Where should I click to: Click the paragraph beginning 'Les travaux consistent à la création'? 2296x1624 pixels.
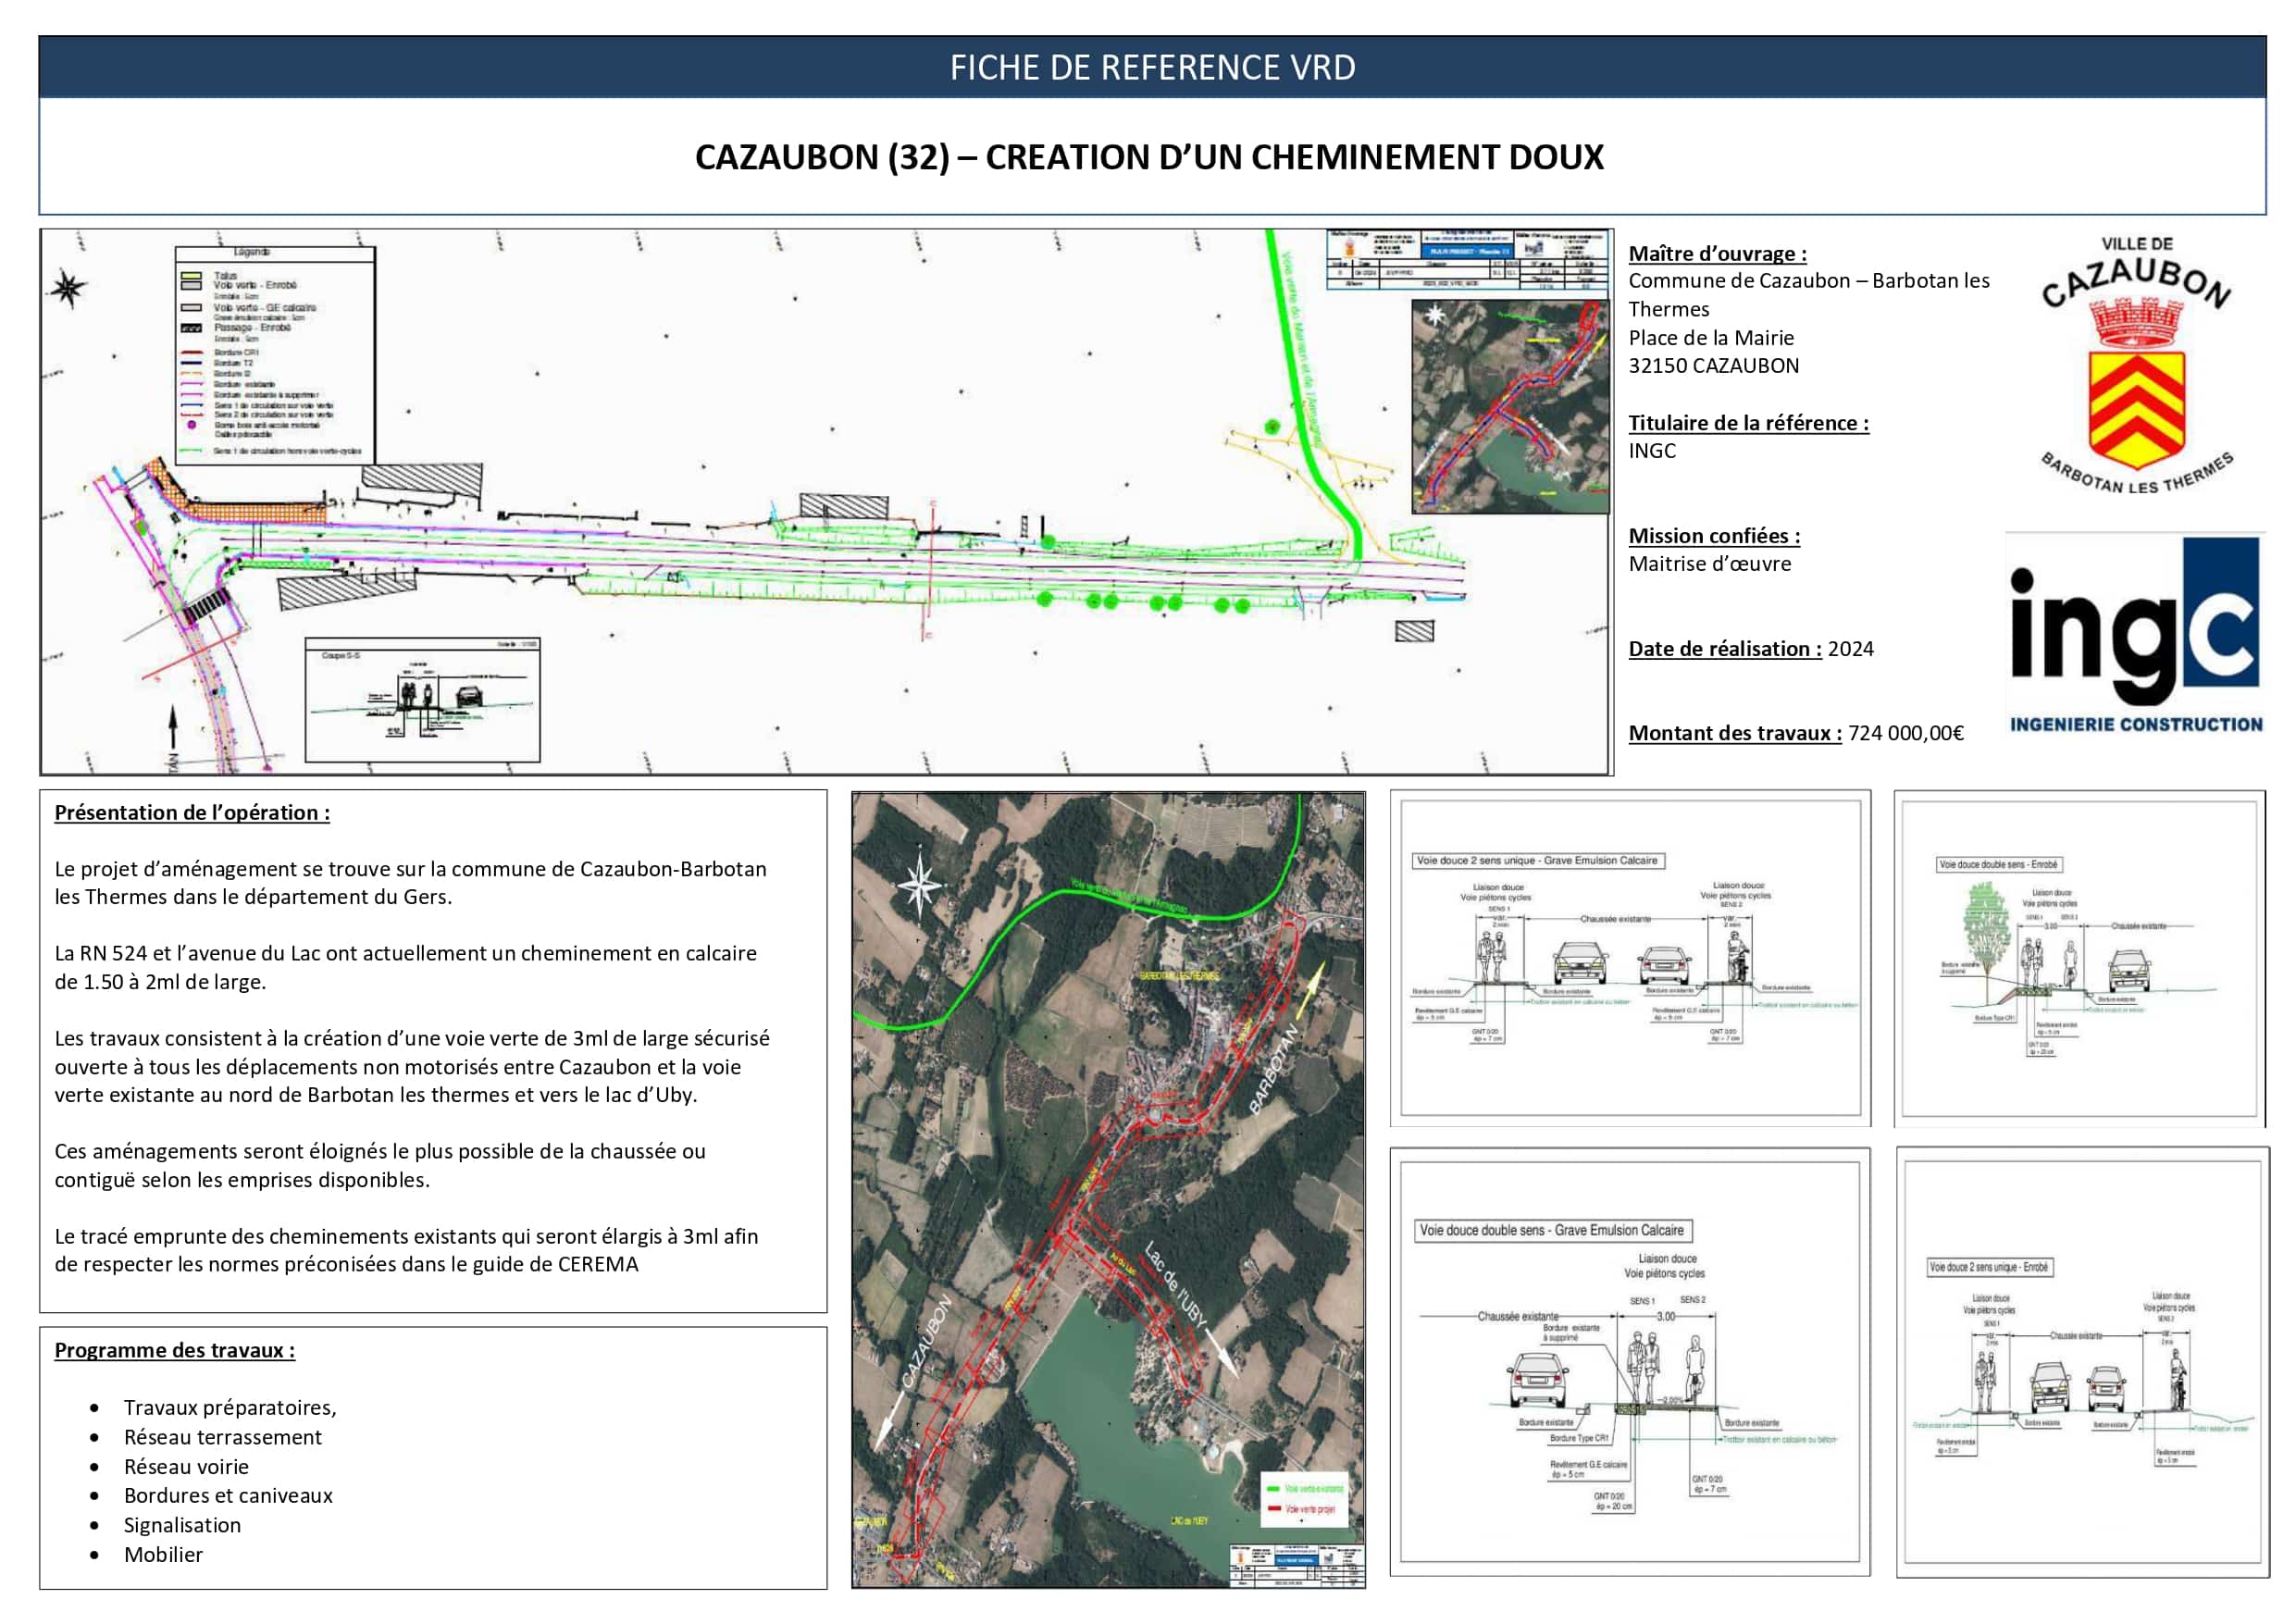[412, 1067]
